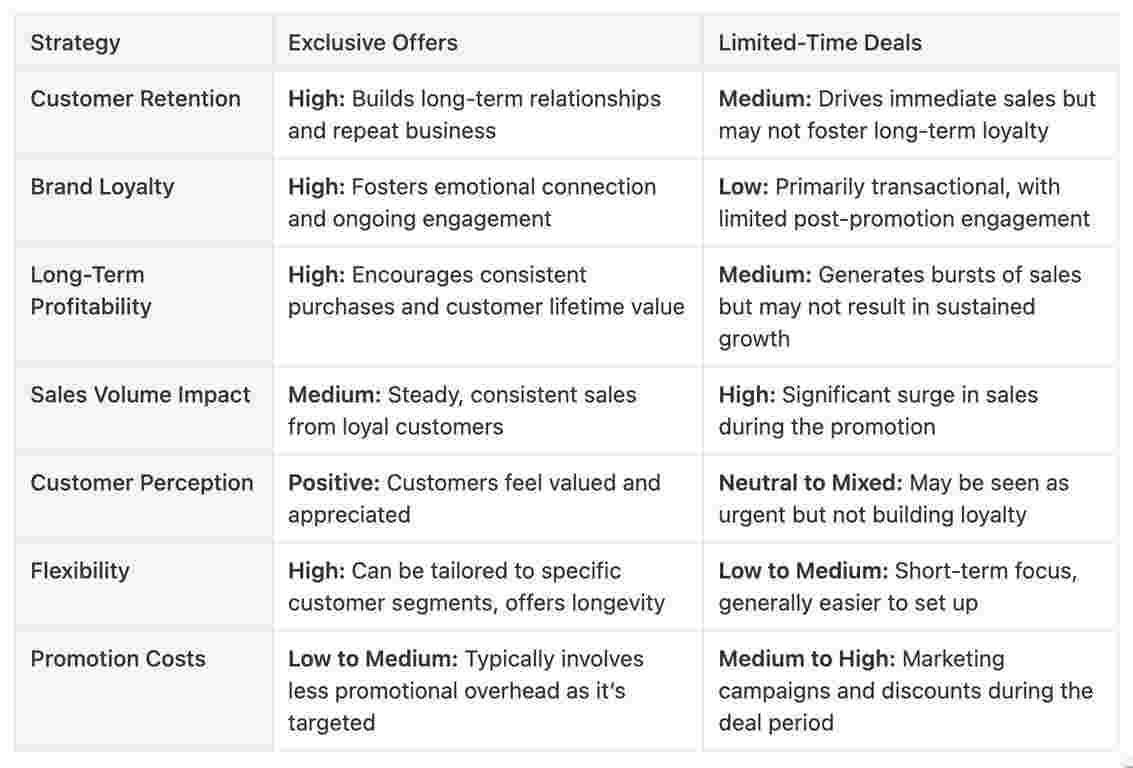Click the Exclusive Offers column header
This screenshot has height=768, width=1133.
click(x=372, y=43)
